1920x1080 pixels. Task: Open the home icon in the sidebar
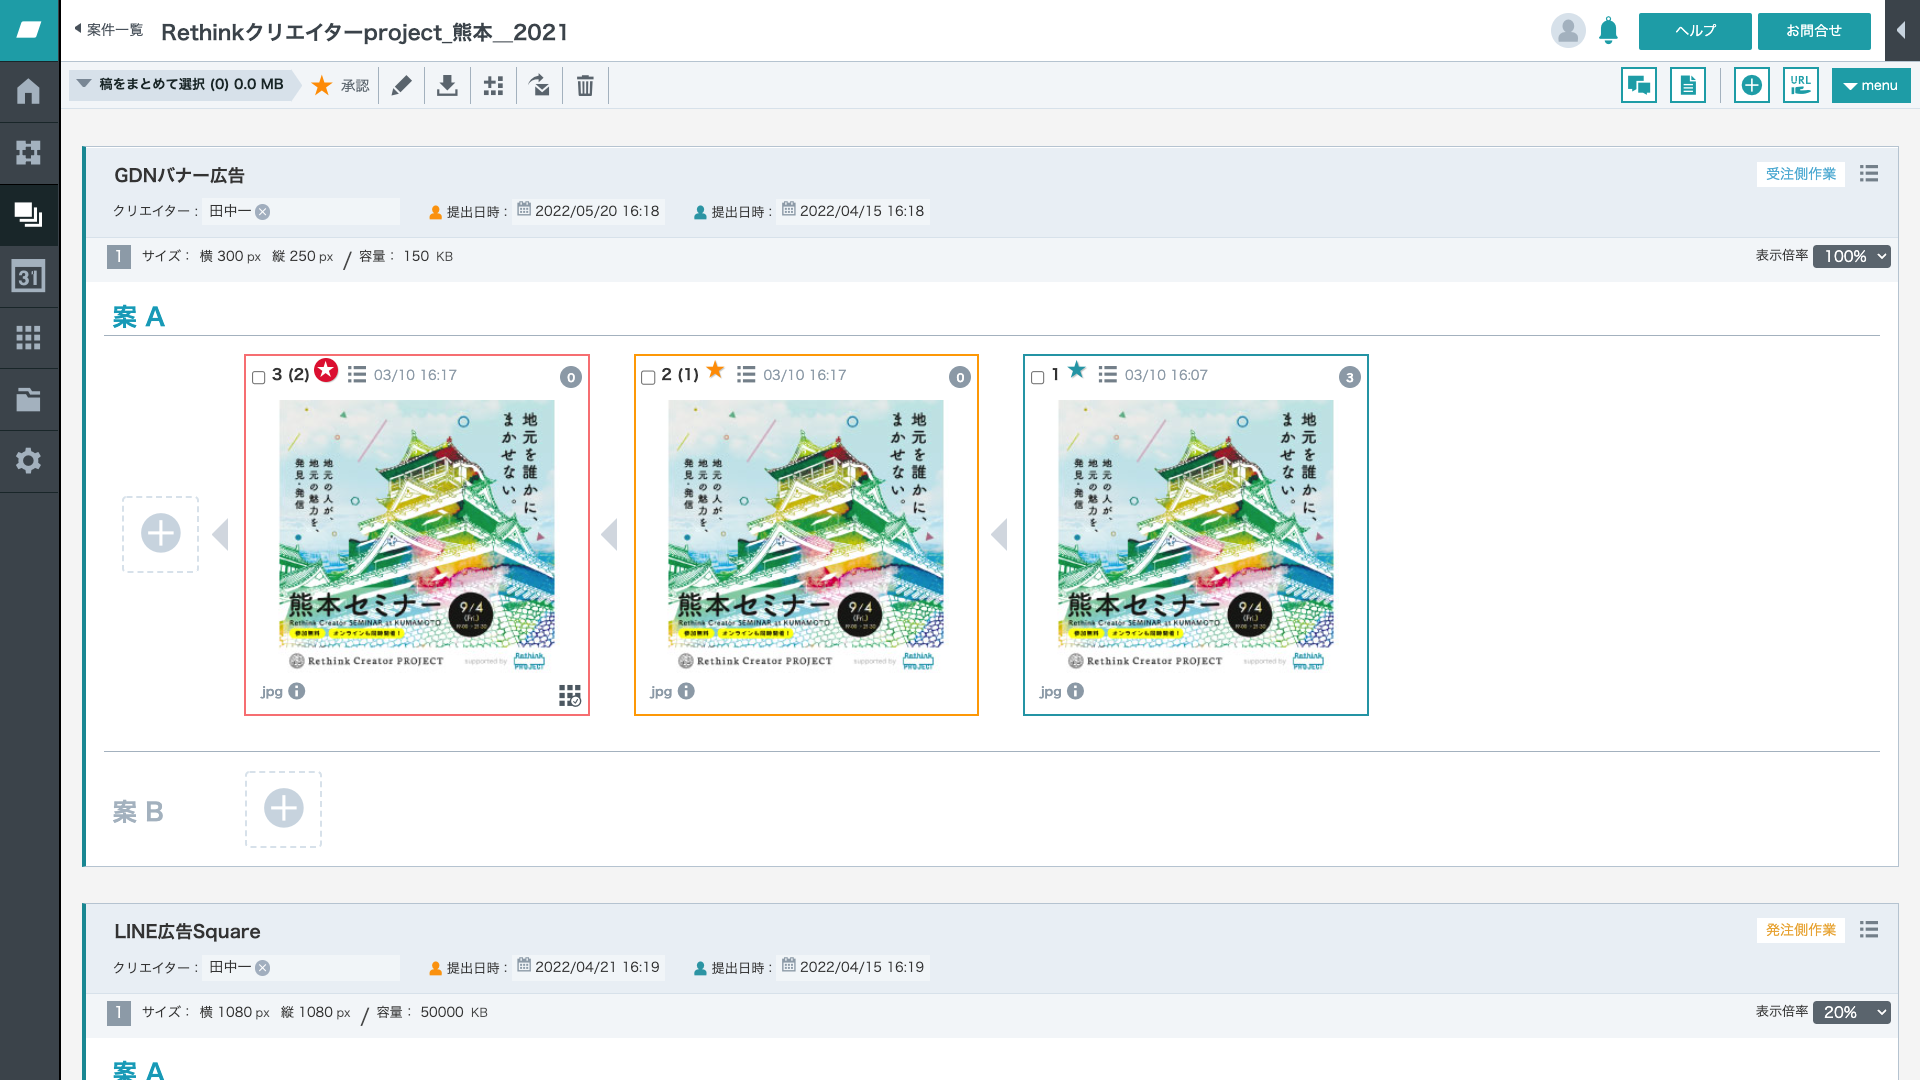(x=28, y=92)
